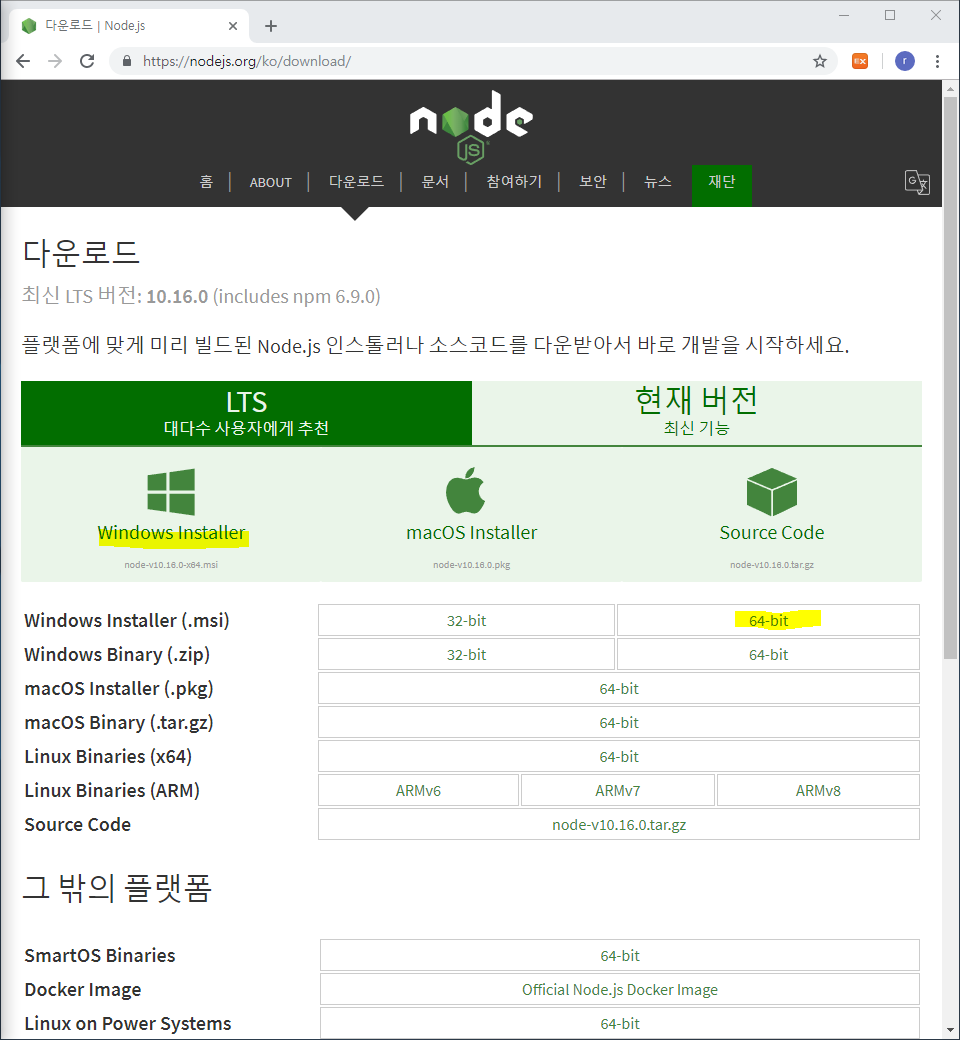Download Linux Binaries ARMv7

pos(618,790)
